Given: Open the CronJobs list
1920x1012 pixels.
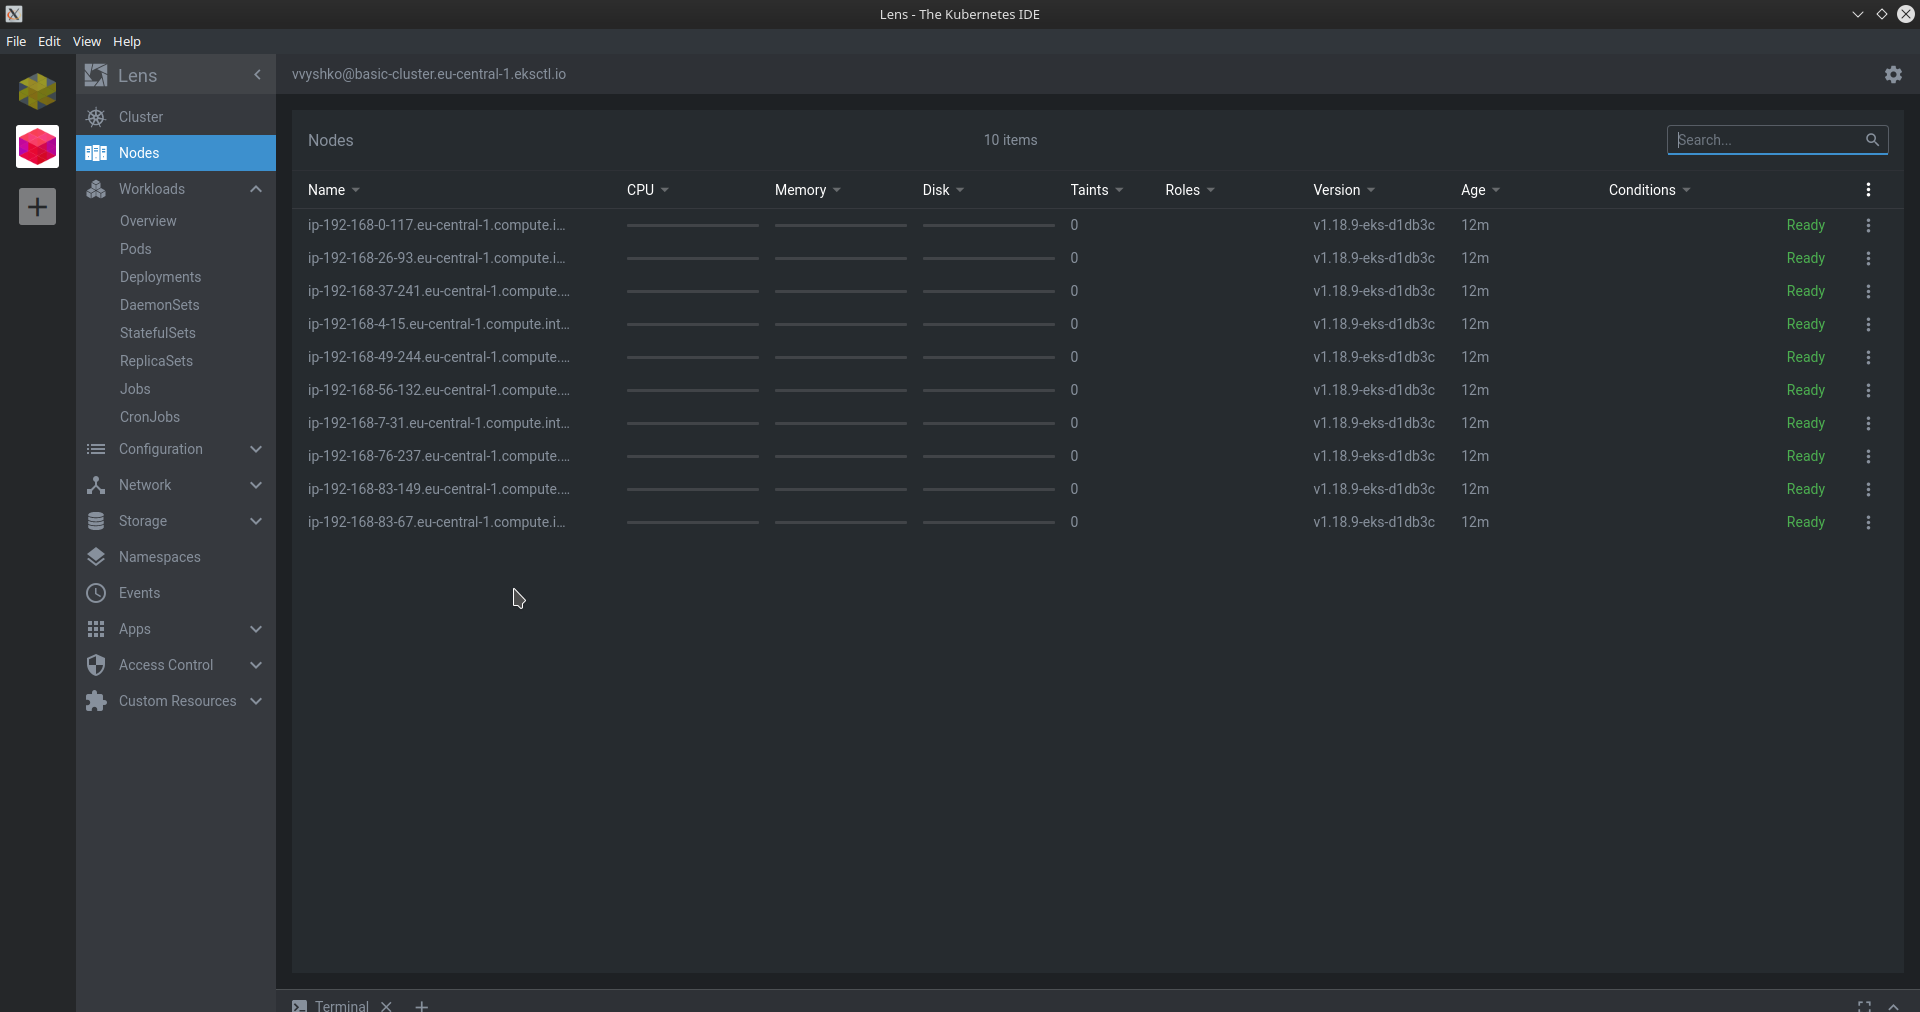Looking at the screenshot, I should tap(150, 417).
